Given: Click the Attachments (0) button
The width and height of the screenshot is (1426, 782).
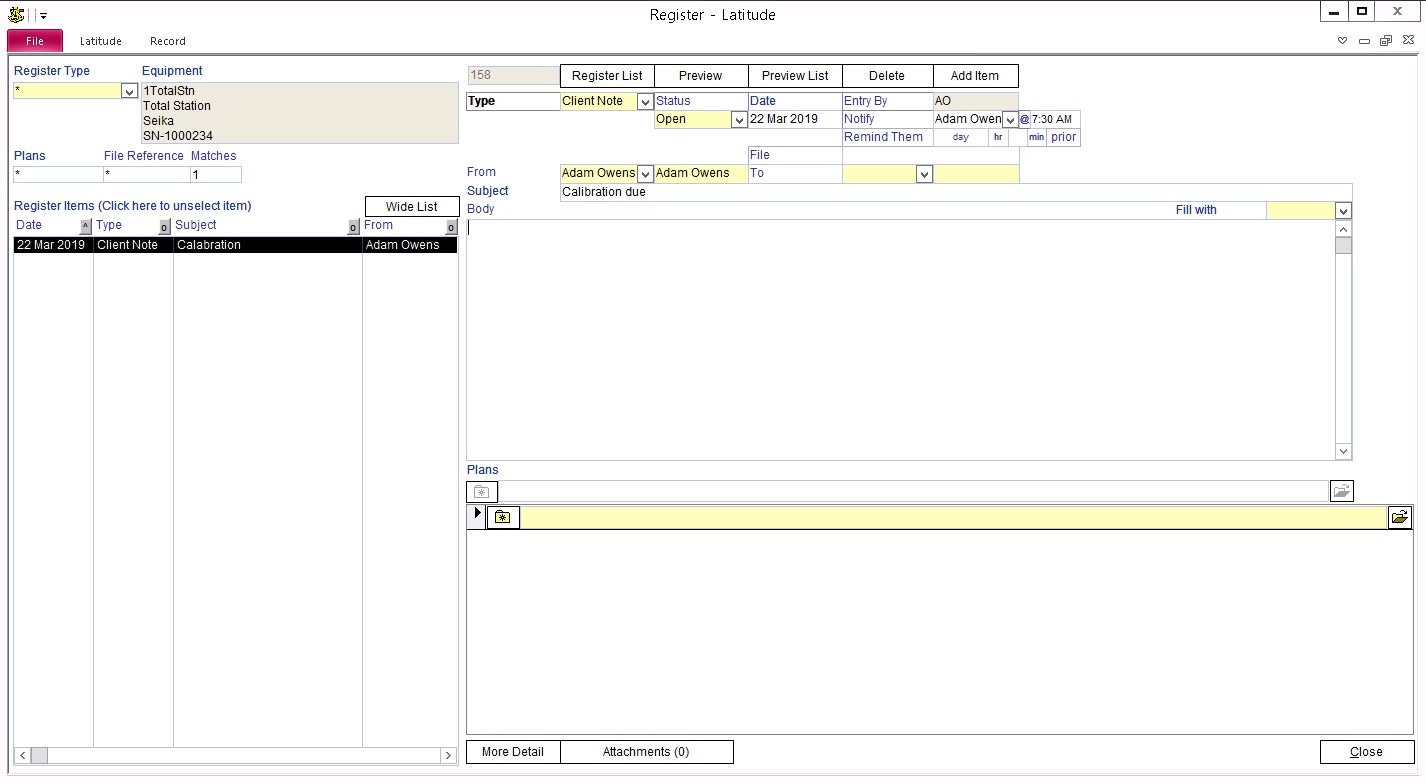Looking at the screenshot, I should [646, 752].
